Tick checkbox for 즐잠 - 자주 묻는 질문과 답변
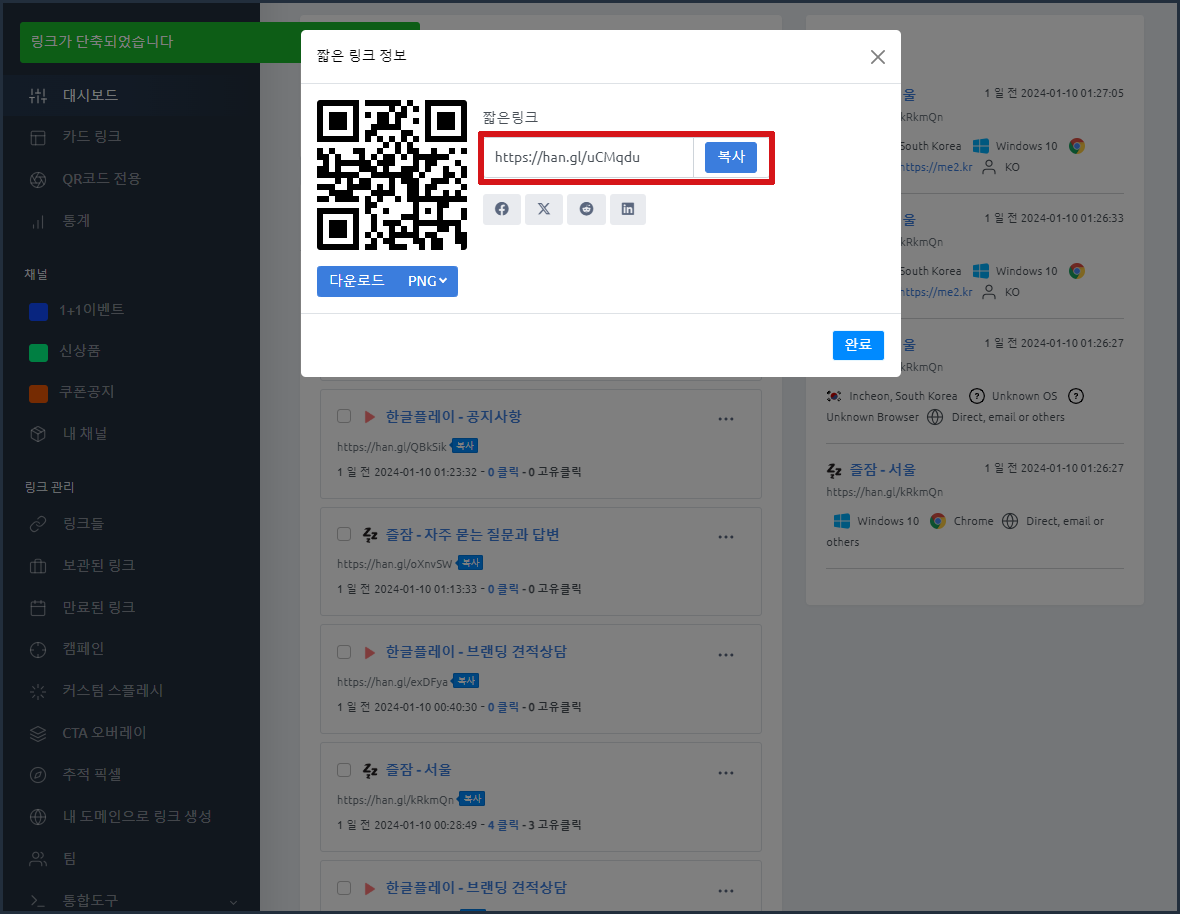Viewport: 1180px width, 914px height. pos(344,534)
